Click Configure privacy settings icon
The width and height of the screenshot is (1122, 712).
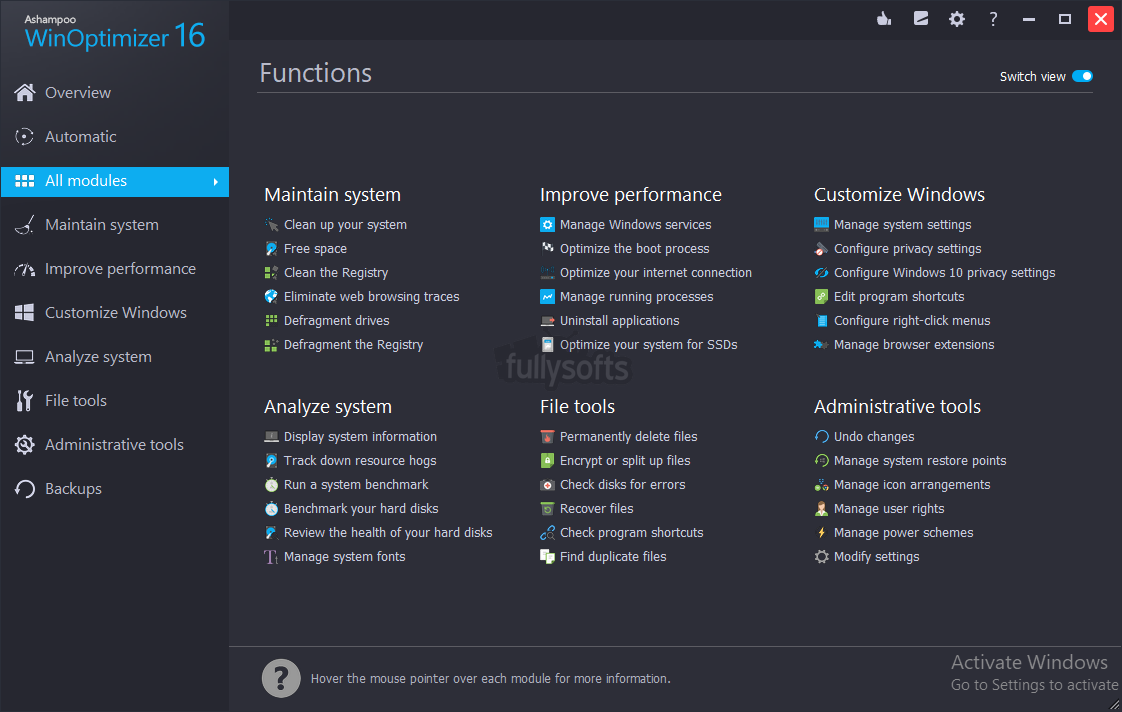tap(821, 249)
